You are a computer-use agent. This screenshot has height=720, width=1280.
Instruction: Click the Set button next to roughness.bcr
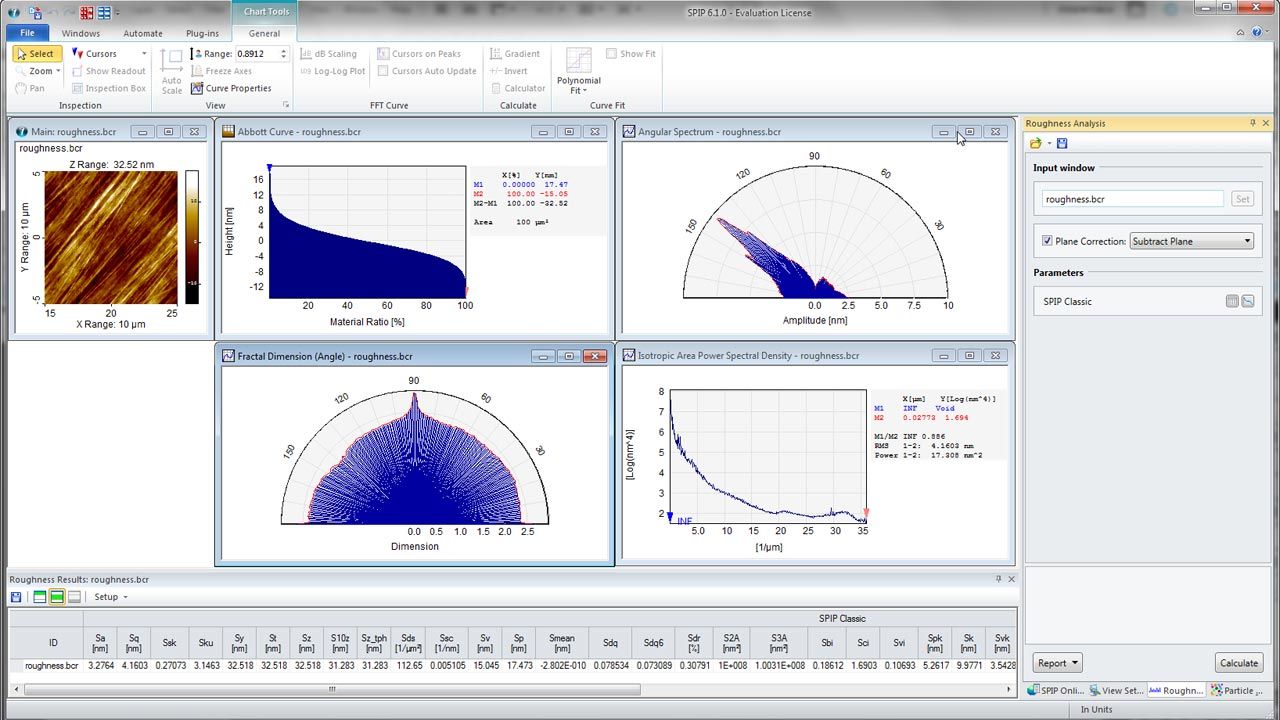[1242, 198]
